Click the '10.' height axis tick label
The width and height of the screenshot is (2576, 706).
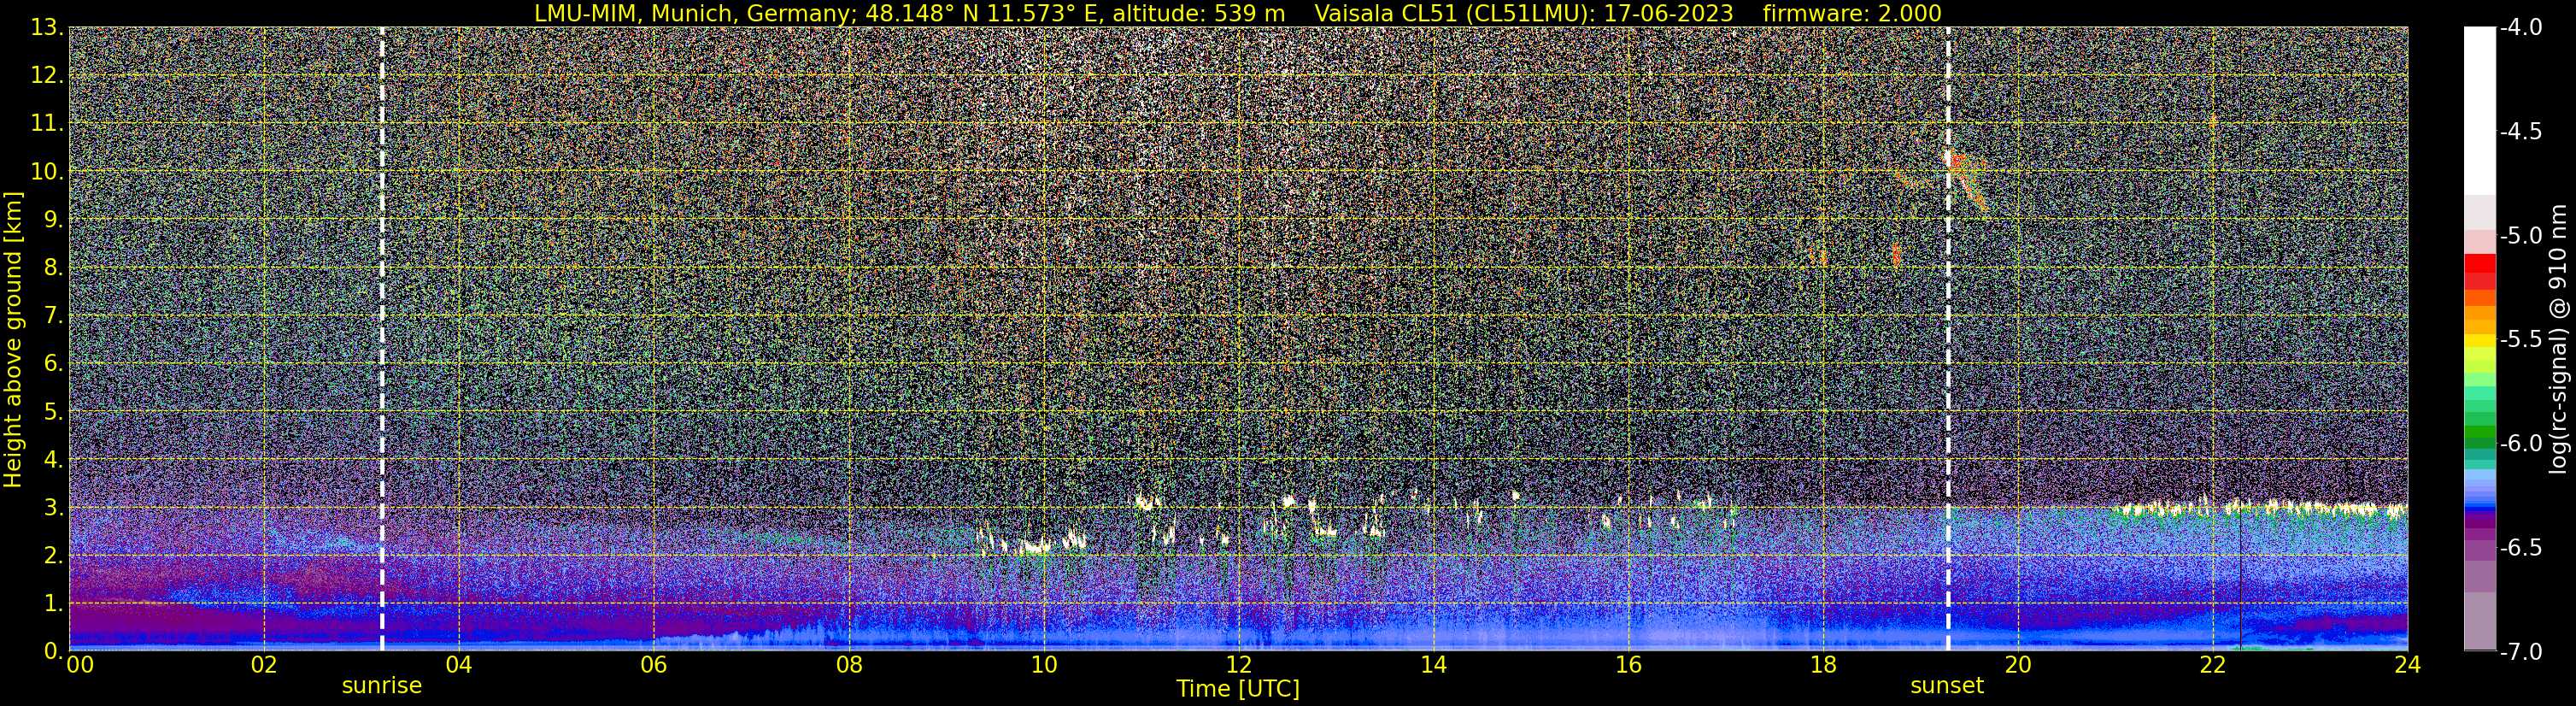[x=46, y=172]
